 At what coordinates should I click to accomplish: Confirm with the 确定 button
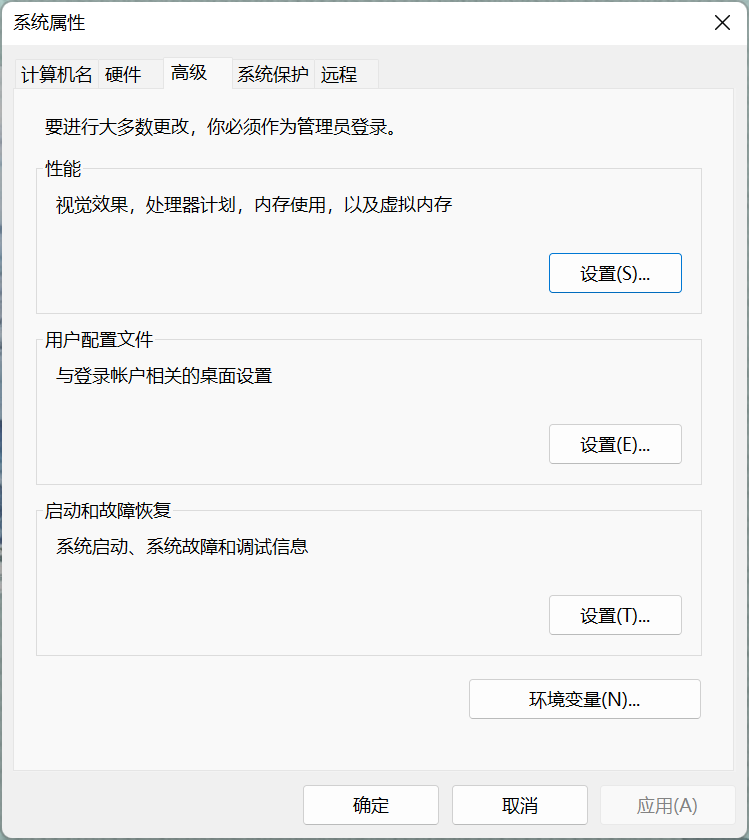pos(371,805)
